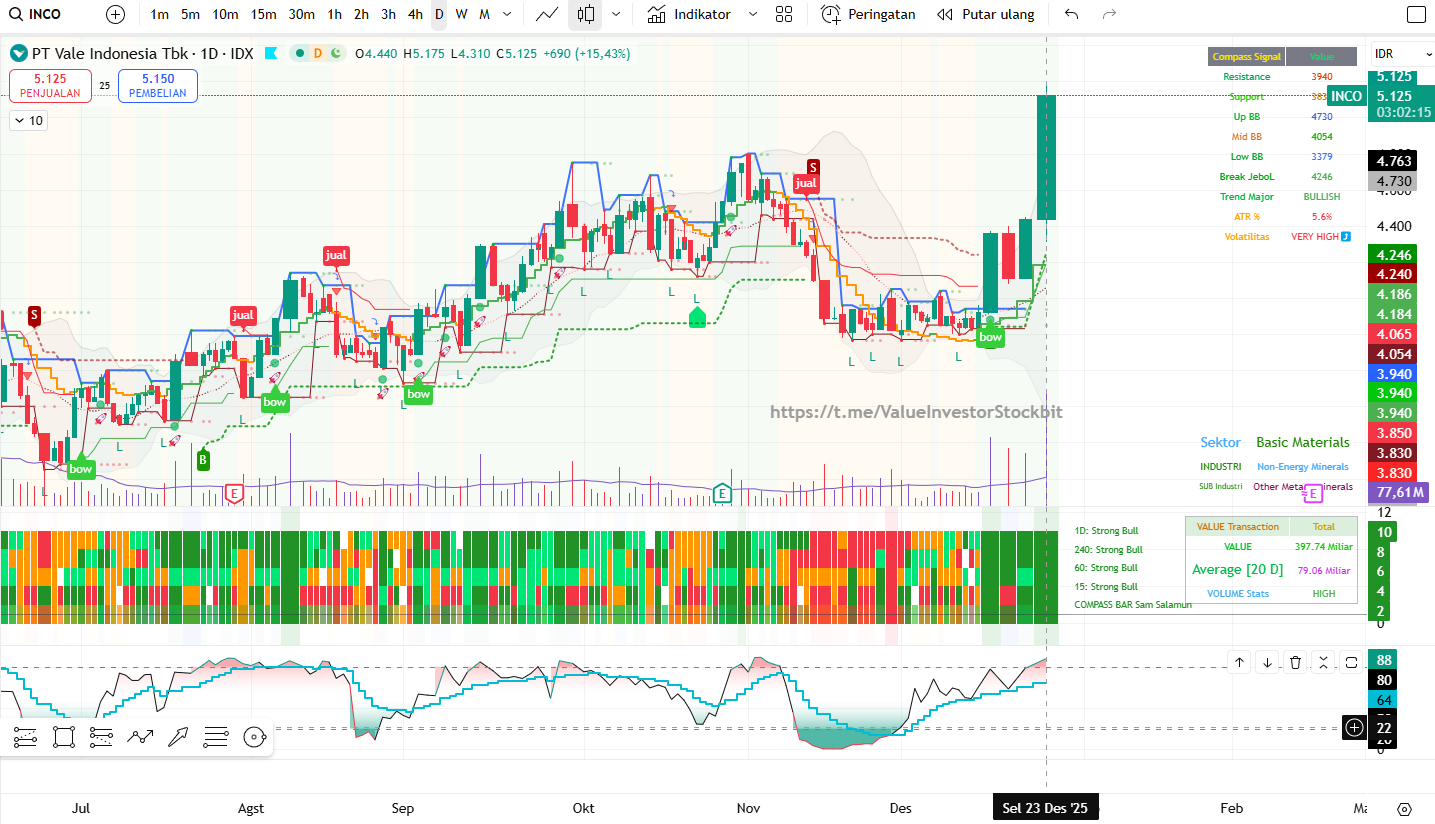This screenshot has width=1435, height=824.
Task: Switch to the 4h timeframe
Action: [415, 14]
